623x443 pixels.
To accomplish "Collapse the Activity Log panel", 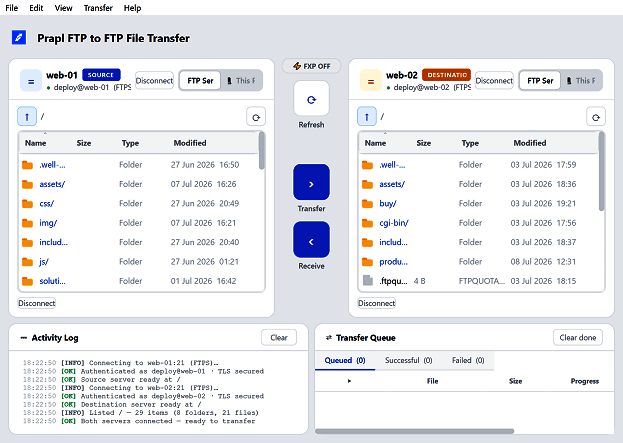I will (x=24, y=338).
